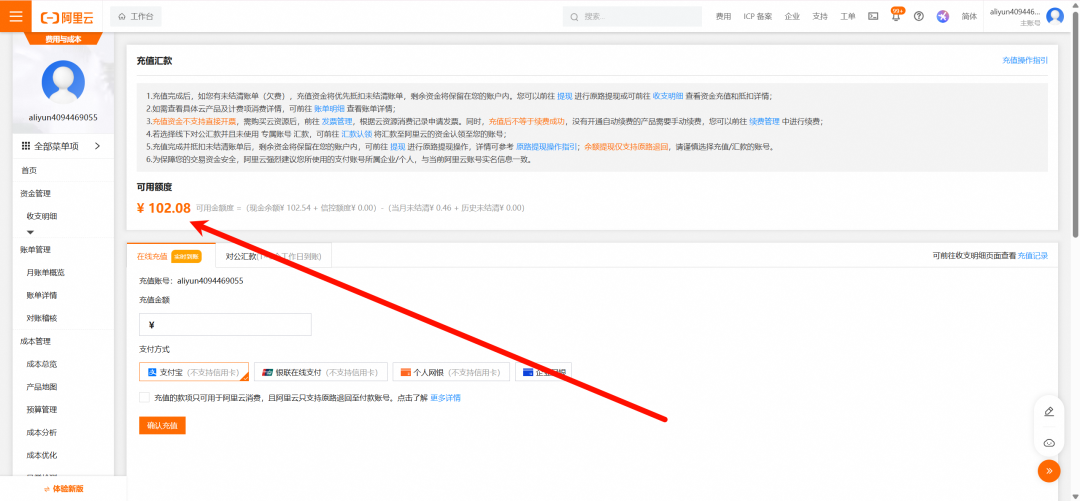Open 产品地图 in sidebar

tap(42, 387)
